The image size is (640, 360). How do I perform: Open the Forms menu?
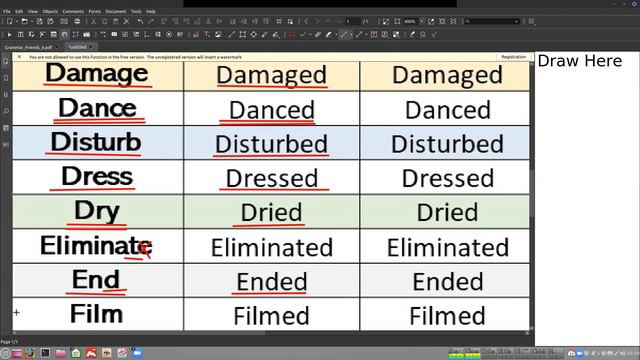[x=95, y=11]
